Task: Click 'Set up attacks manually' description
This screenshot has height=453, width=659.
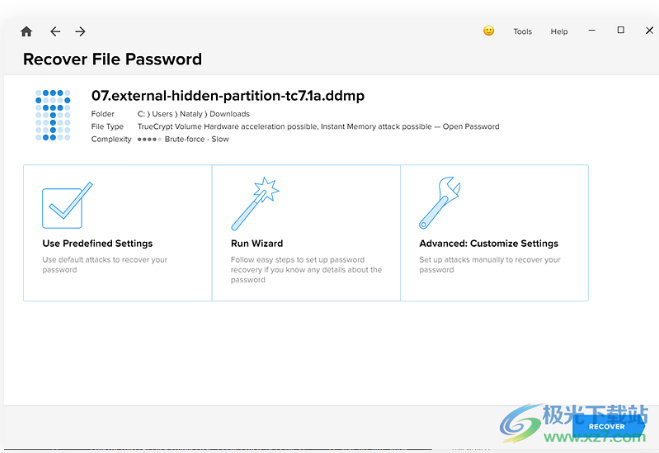Action: [x=490, y=265]
